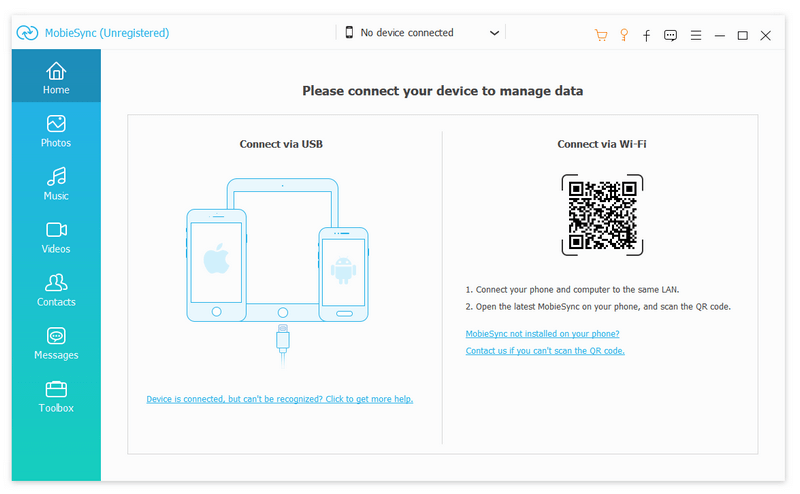Click the Wi-Fi QR code

603,215
